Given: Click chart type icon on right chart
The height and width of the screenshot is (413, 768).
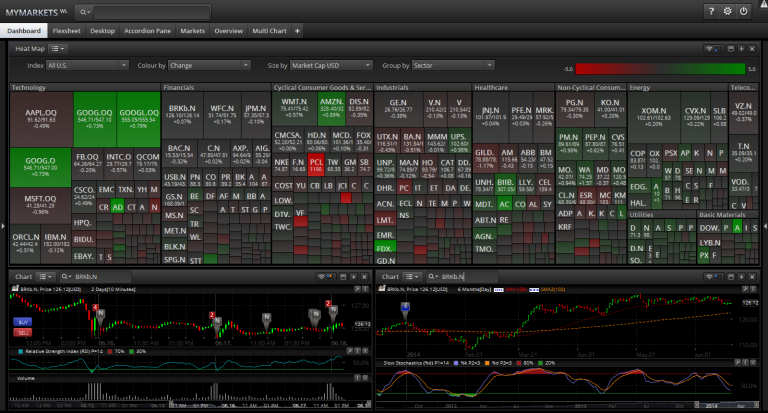Looking at the screenshot, I should [x=382, y=289].
